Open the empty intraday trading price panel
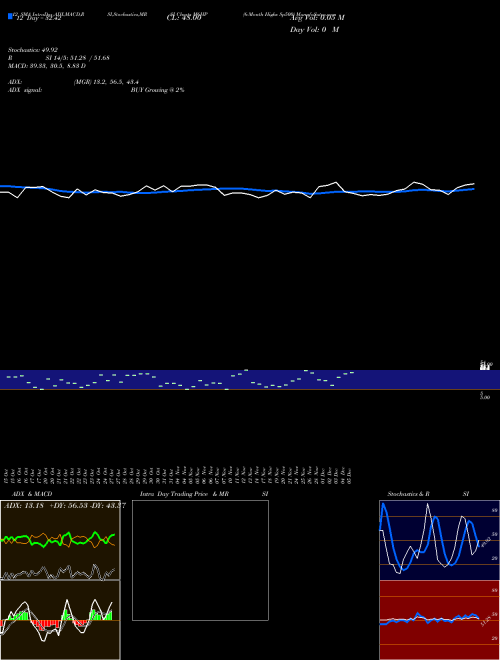The height and width of the screenshot is (660, 500). (200, 560)
